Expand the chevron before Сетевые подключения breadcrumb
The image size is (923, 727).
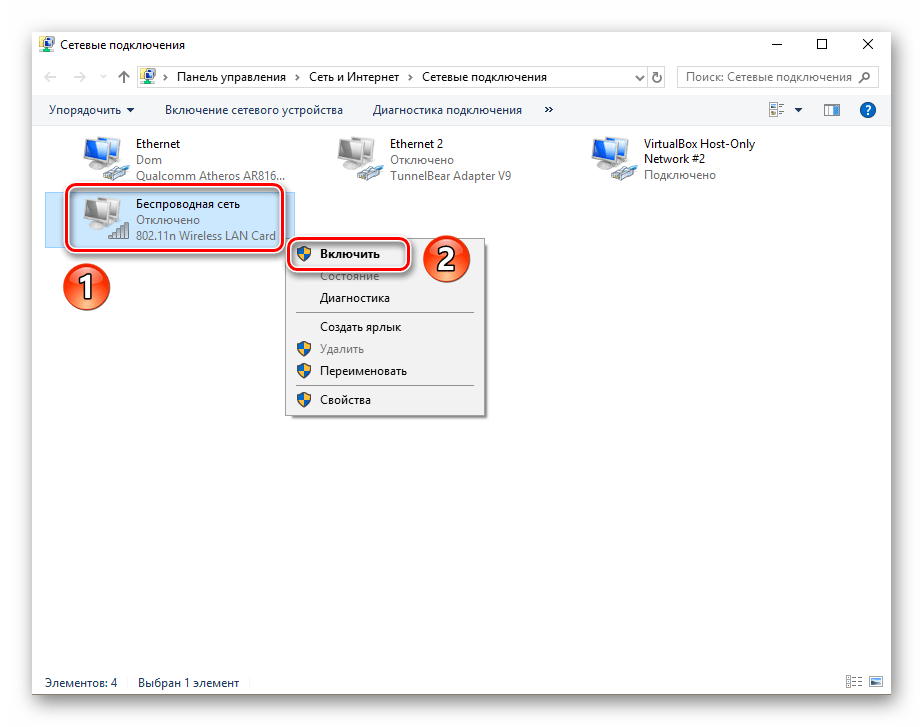(410, 77)
